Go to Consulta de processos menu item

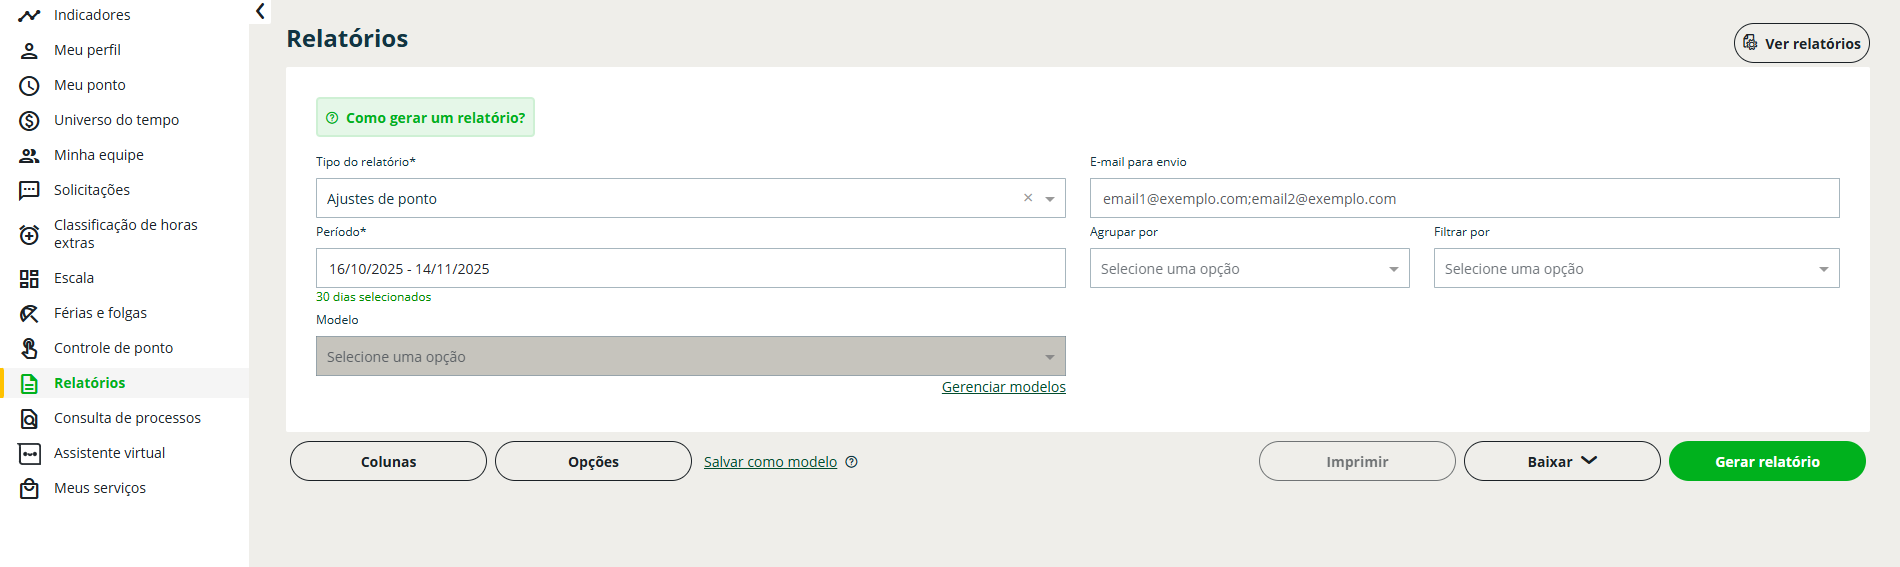click(127, 418)
